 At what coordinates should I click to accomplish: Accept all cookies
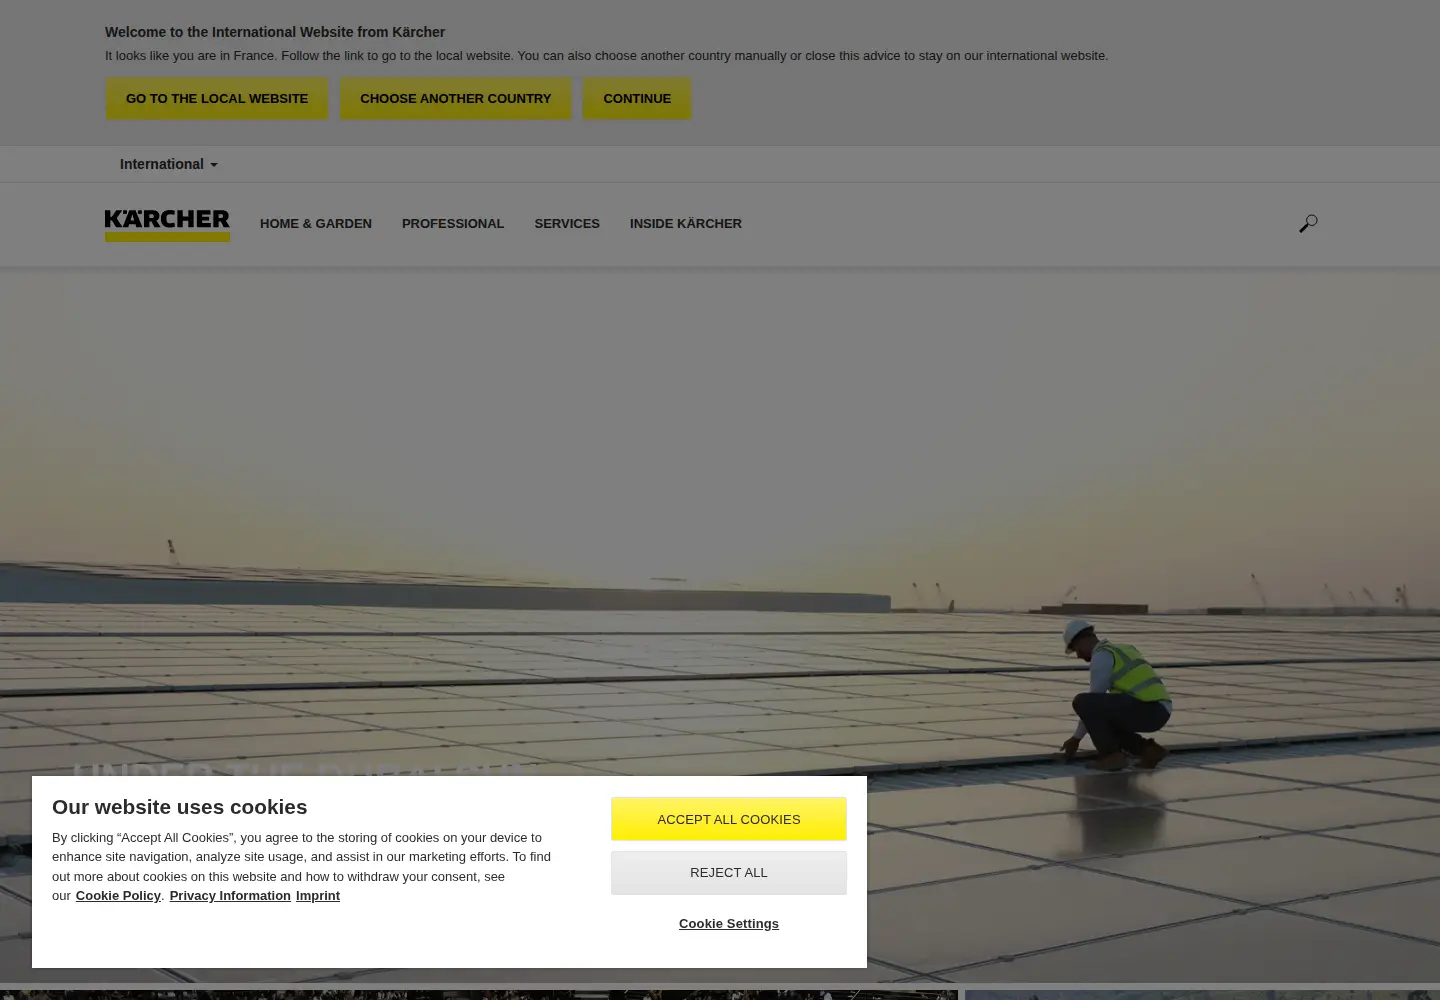point(729,819)
